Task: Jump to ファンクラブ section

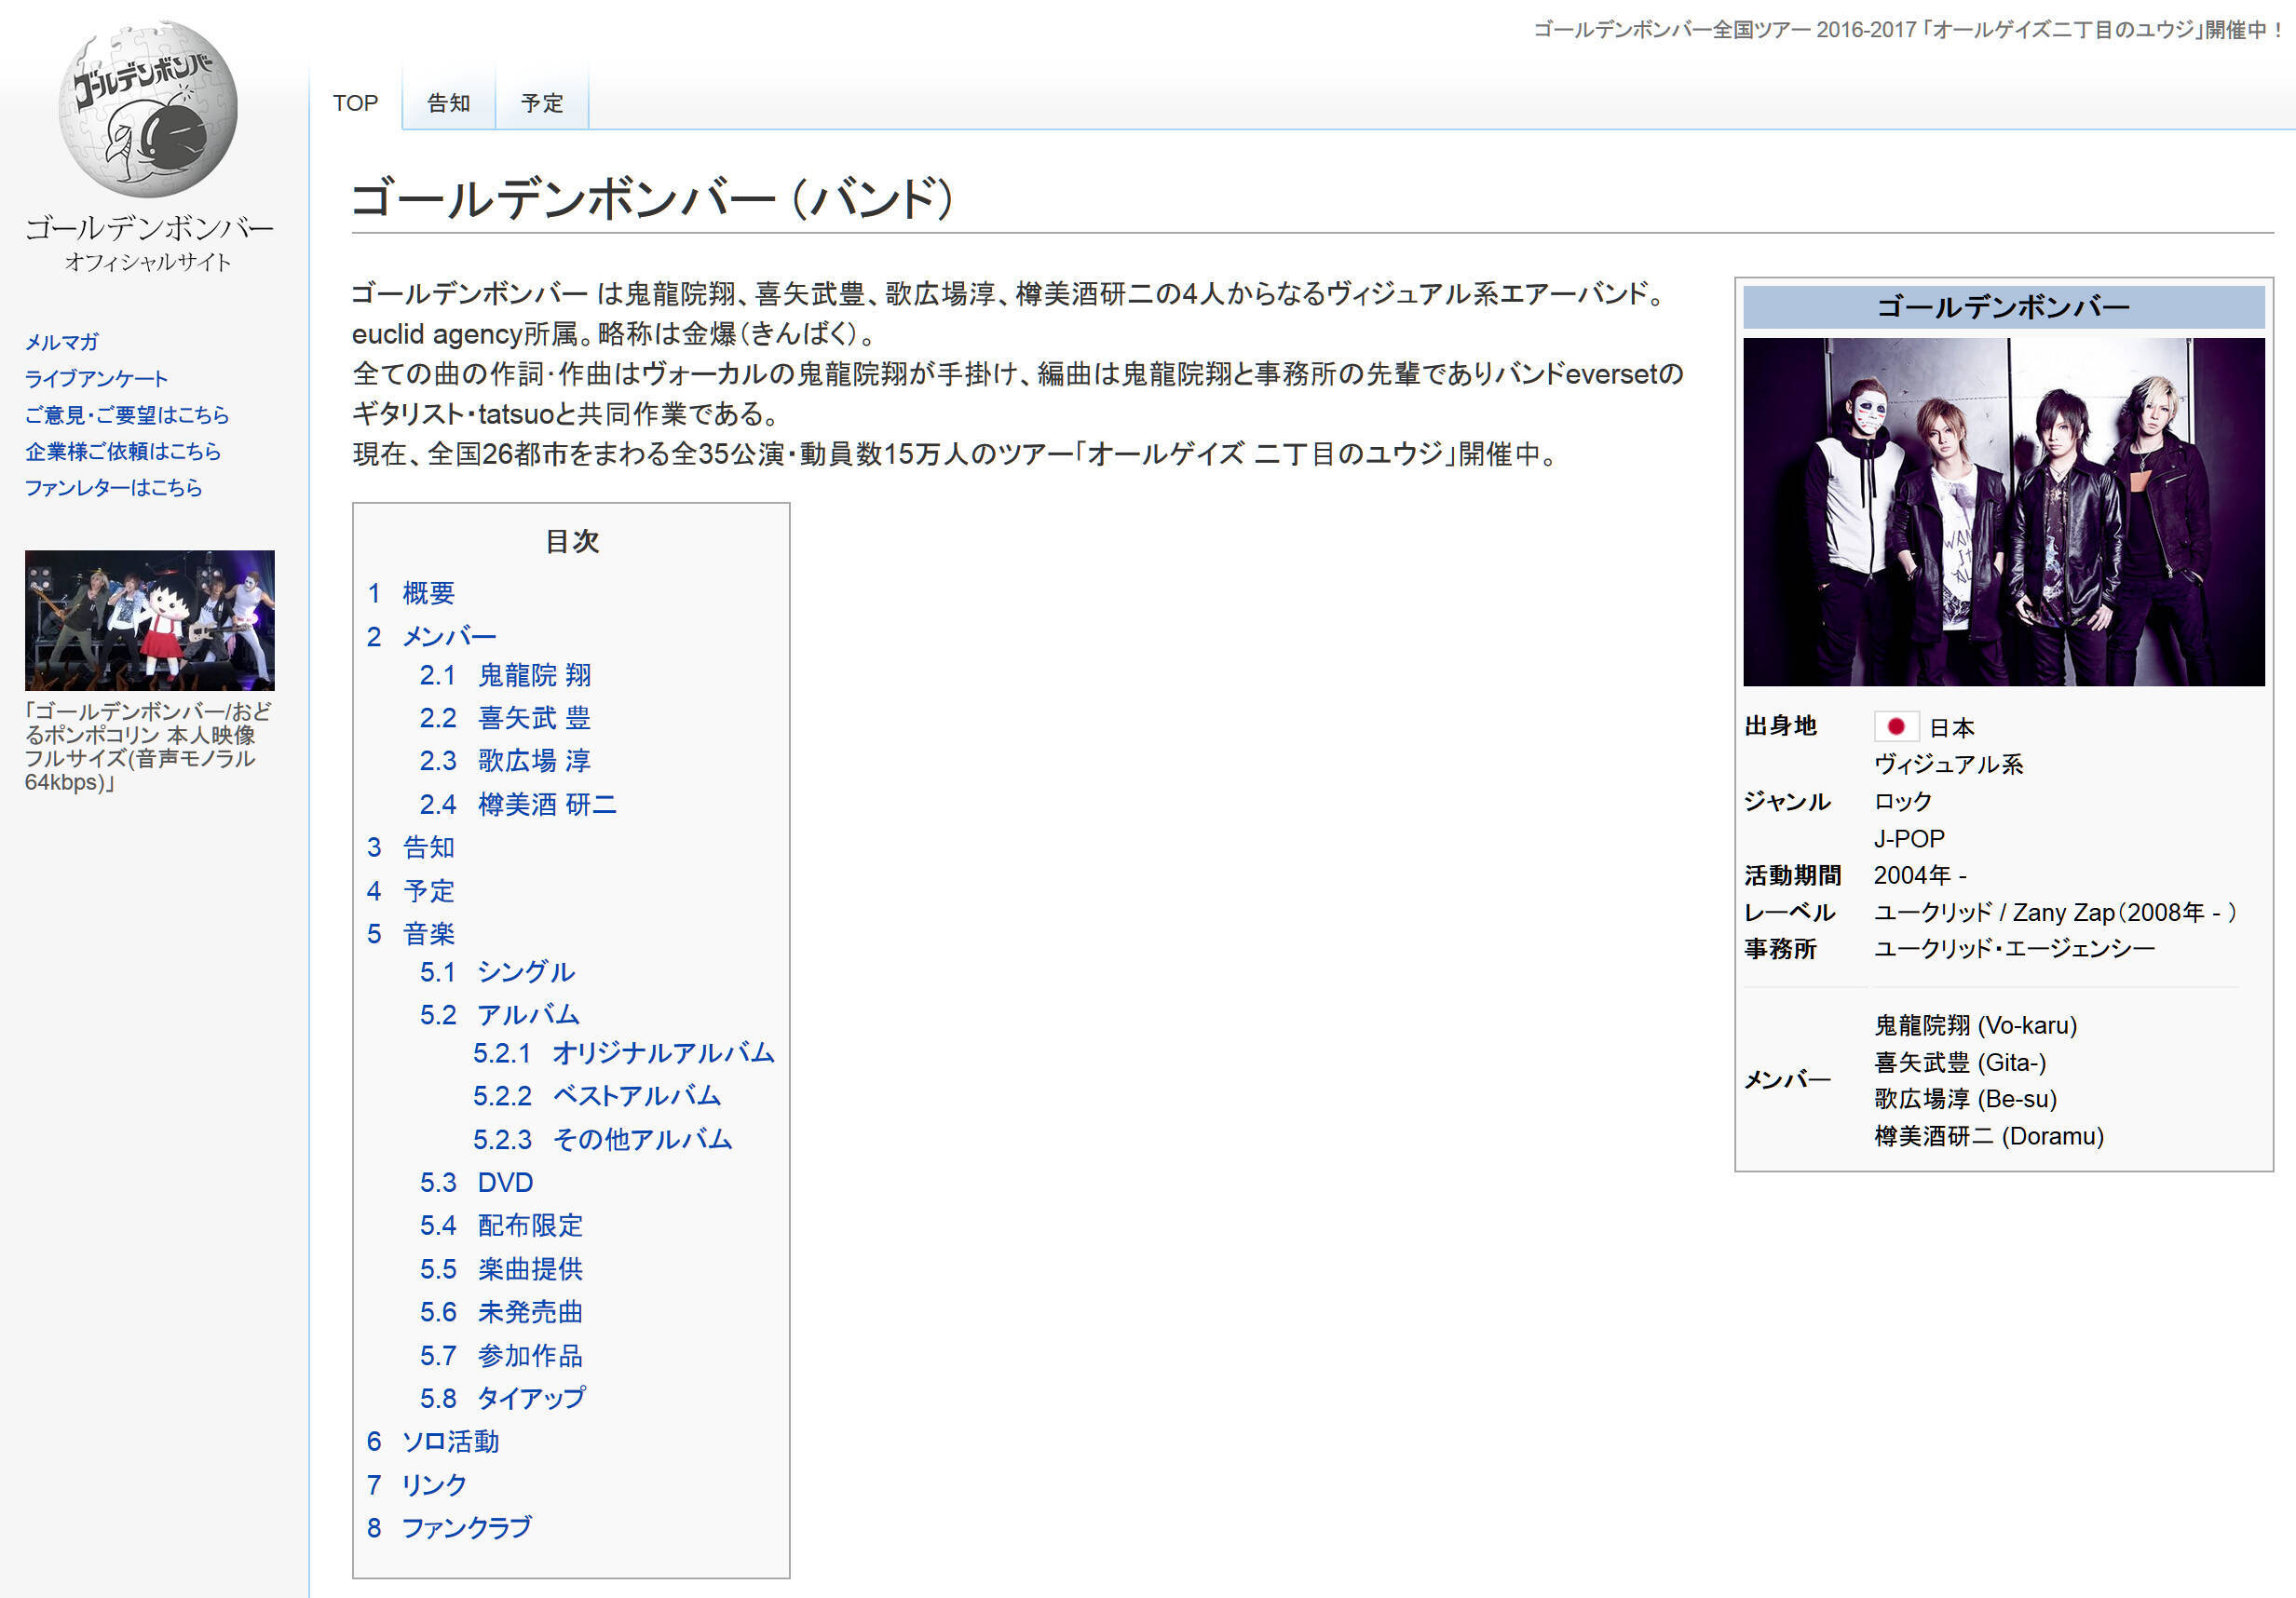Action: (x=466, y=1528)
